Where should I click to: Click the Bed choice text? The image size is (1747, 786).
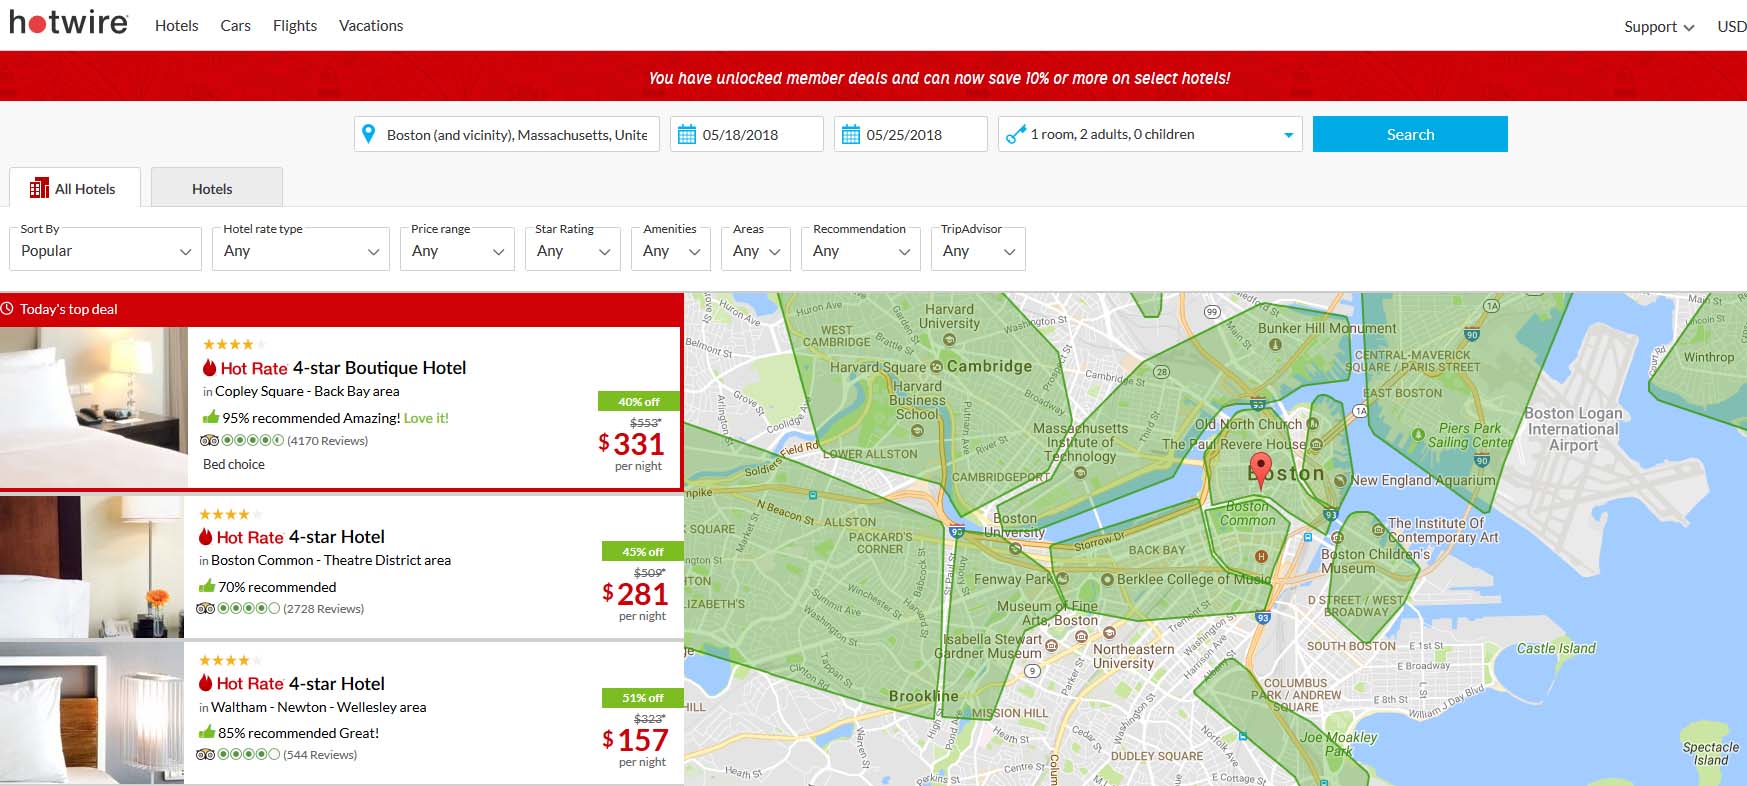[234, 464]
